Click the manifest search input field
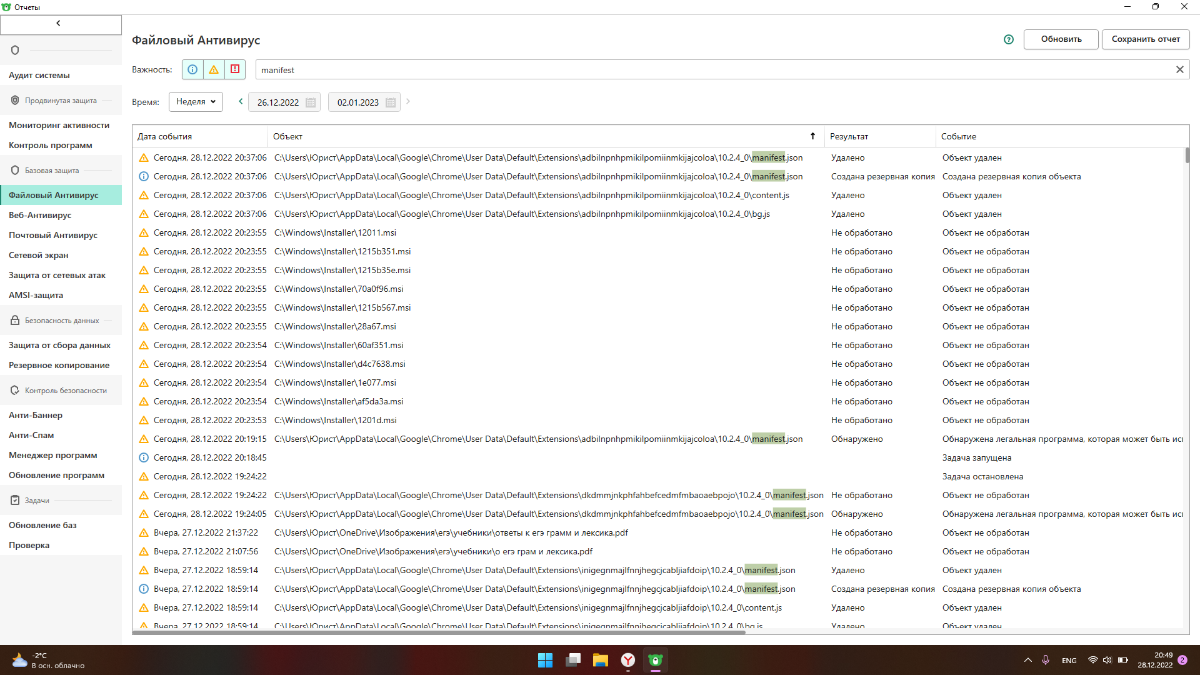This screenshot has width=1200, height=675. [x=714, y=70]
